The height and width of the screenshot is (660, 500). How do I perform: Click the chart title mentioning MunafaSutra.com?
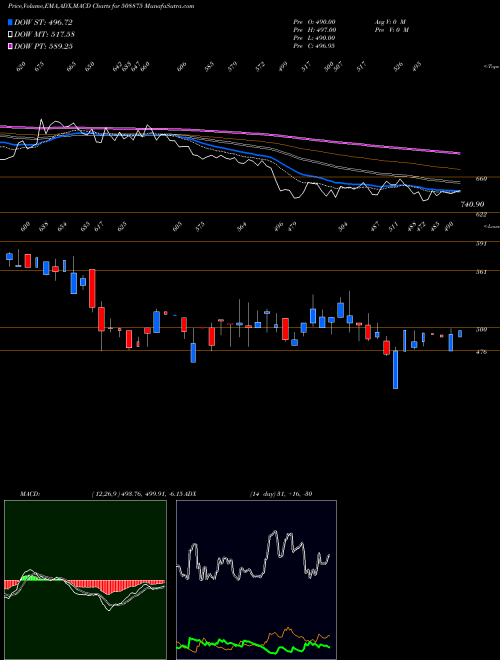coord(101,6)
